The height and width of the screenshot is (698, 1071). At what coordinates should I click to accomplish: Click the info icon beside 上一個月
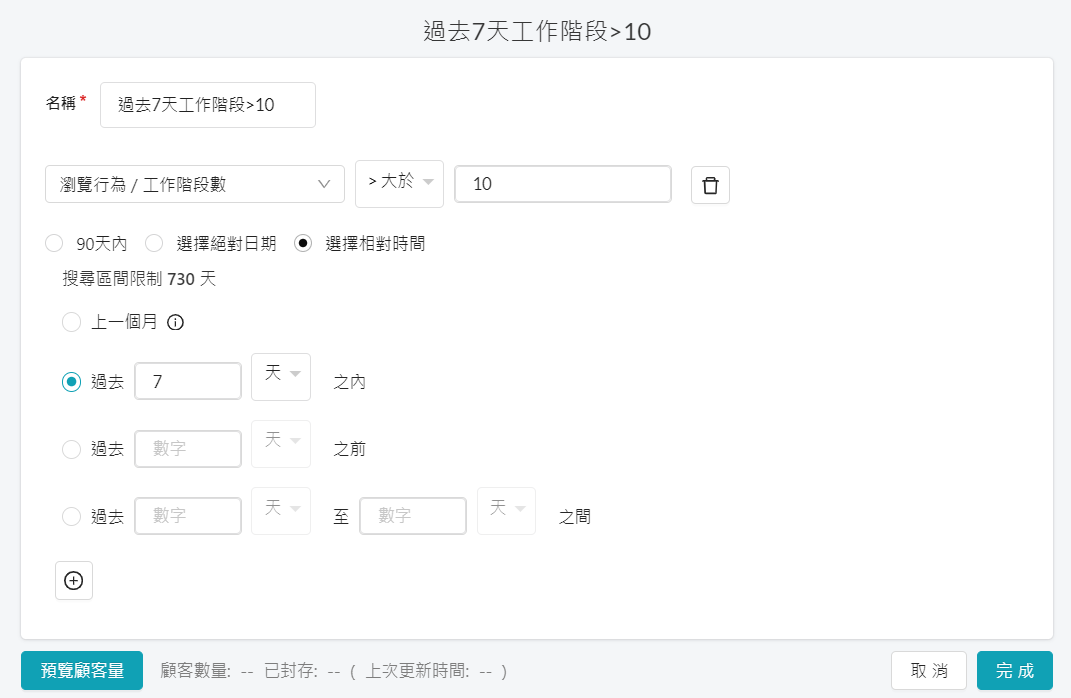coord(176,322)
